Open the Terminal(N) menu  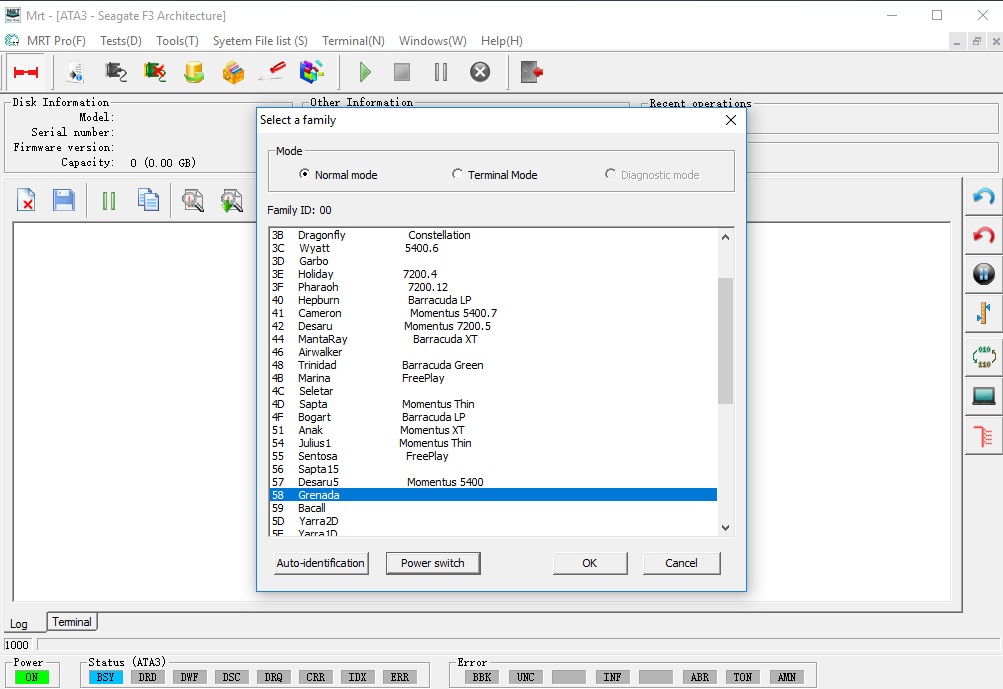353,41
